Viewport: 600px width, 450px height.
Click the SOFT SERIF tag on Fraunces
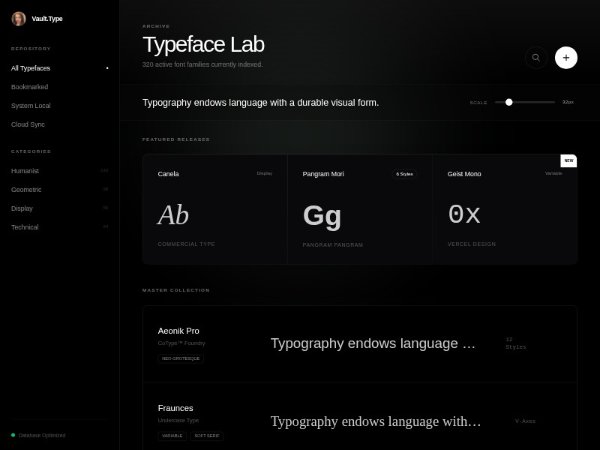click(x=207, y=436)
